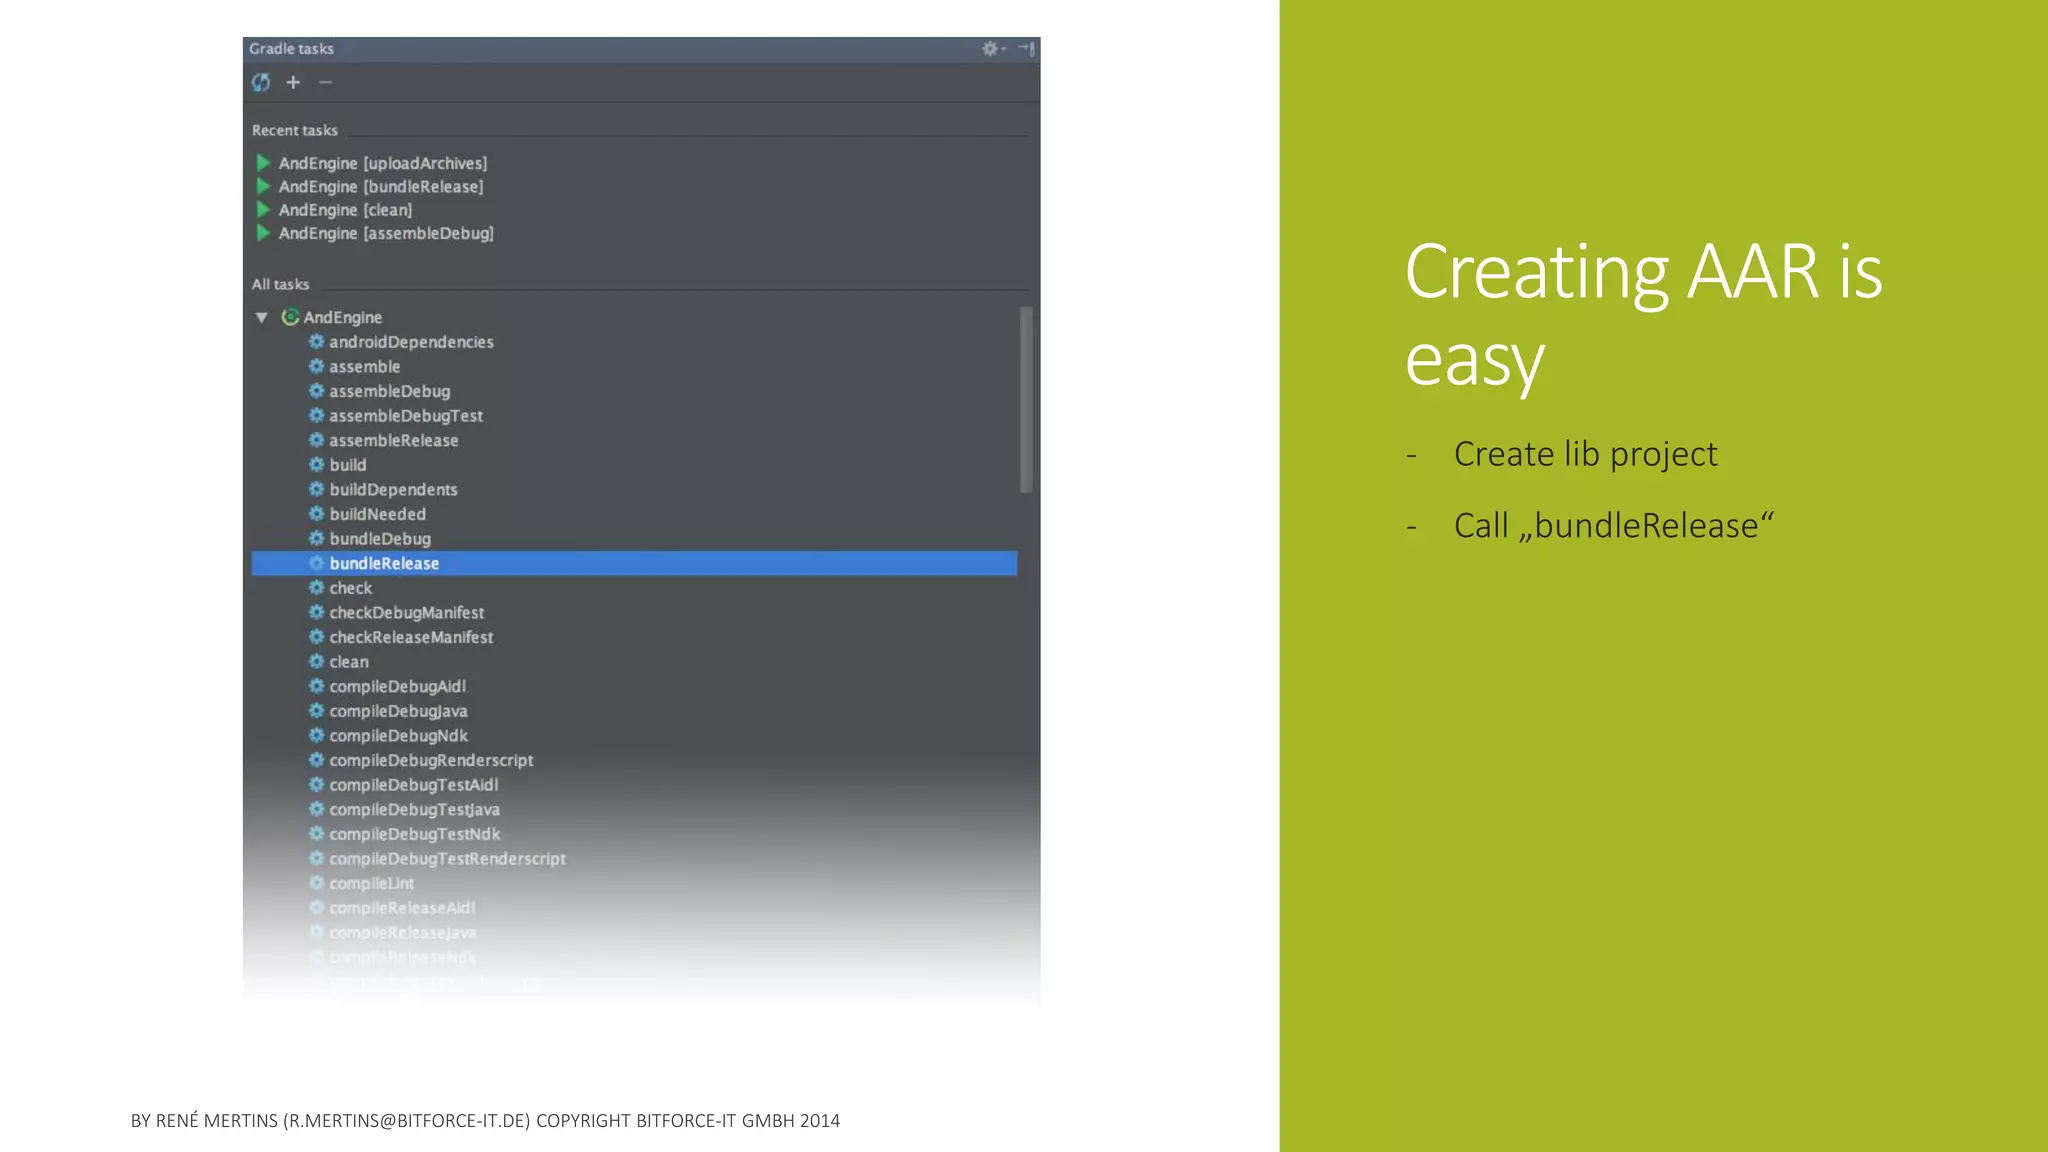Select the compileDebugJava task
Image resolution: width=2048 pixels, height=1152 pixels.
pos(388,711)
